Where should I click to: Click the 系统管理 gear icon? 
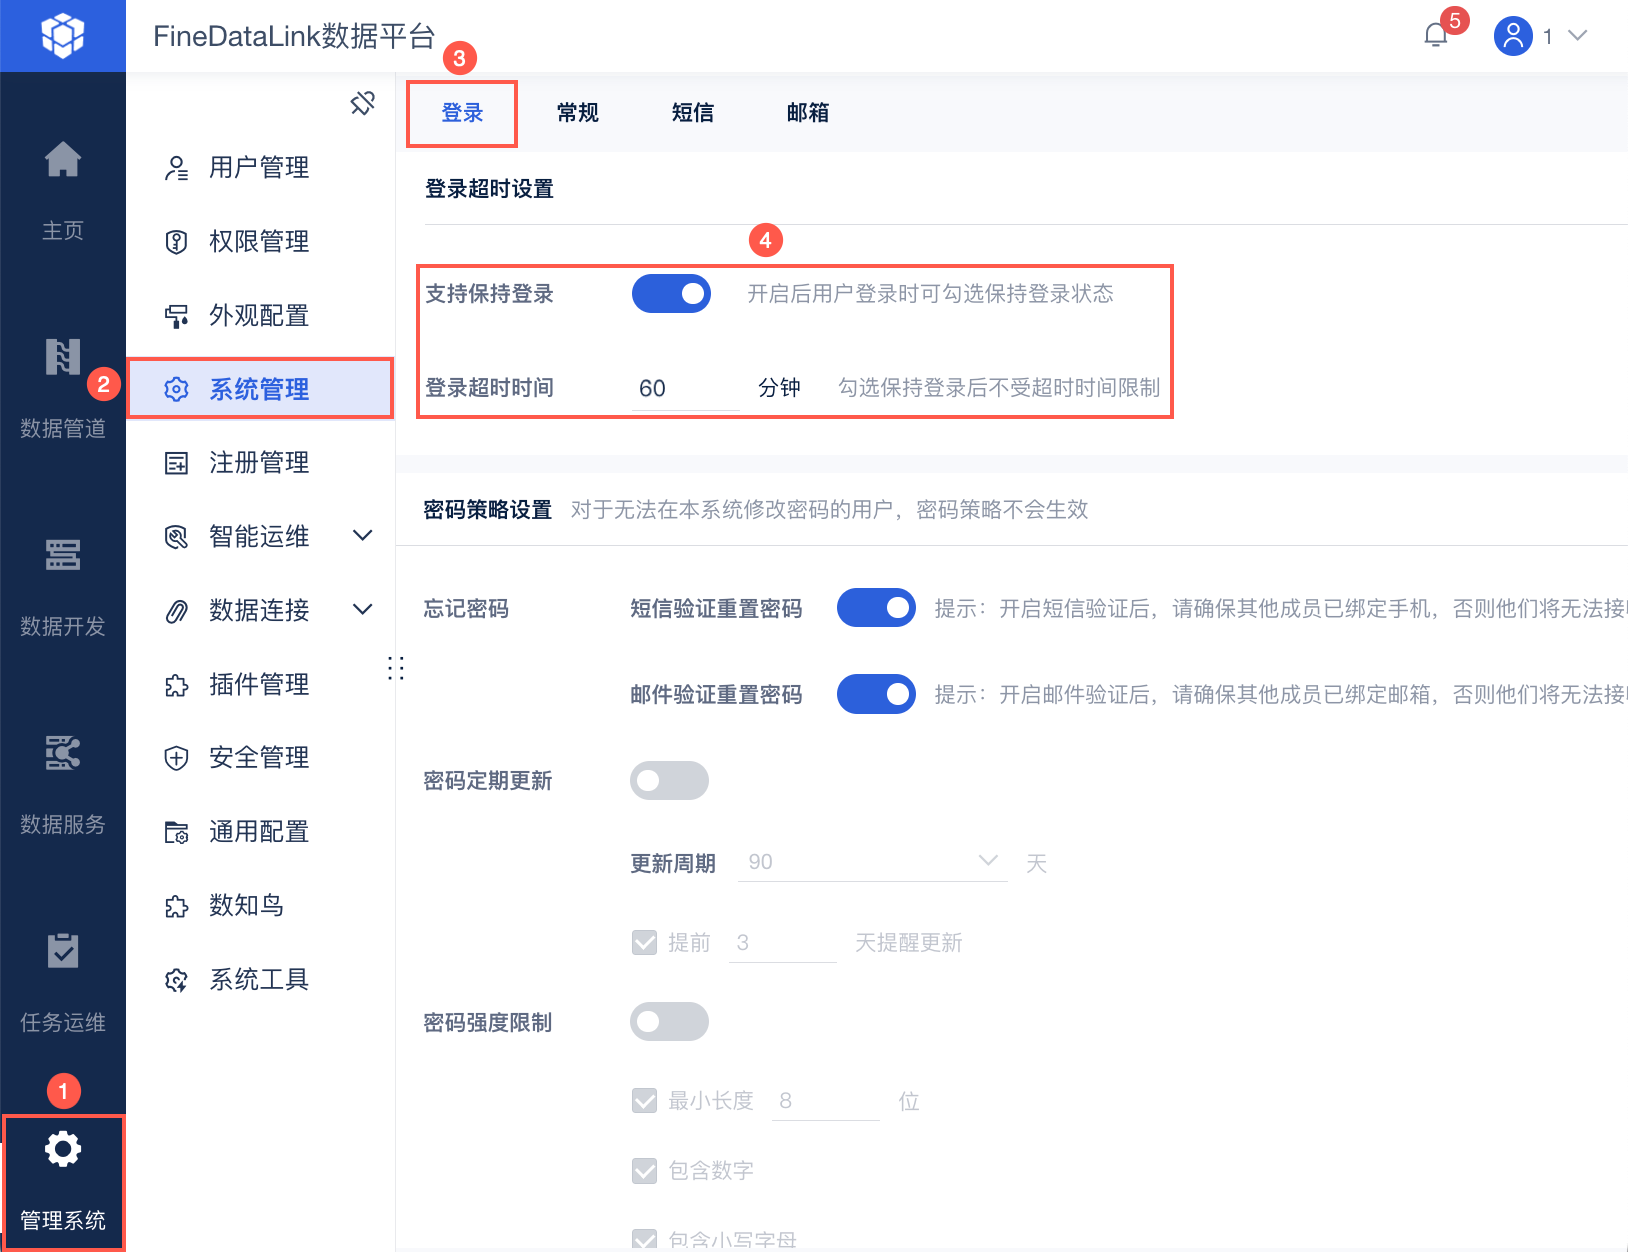(176, 389)
